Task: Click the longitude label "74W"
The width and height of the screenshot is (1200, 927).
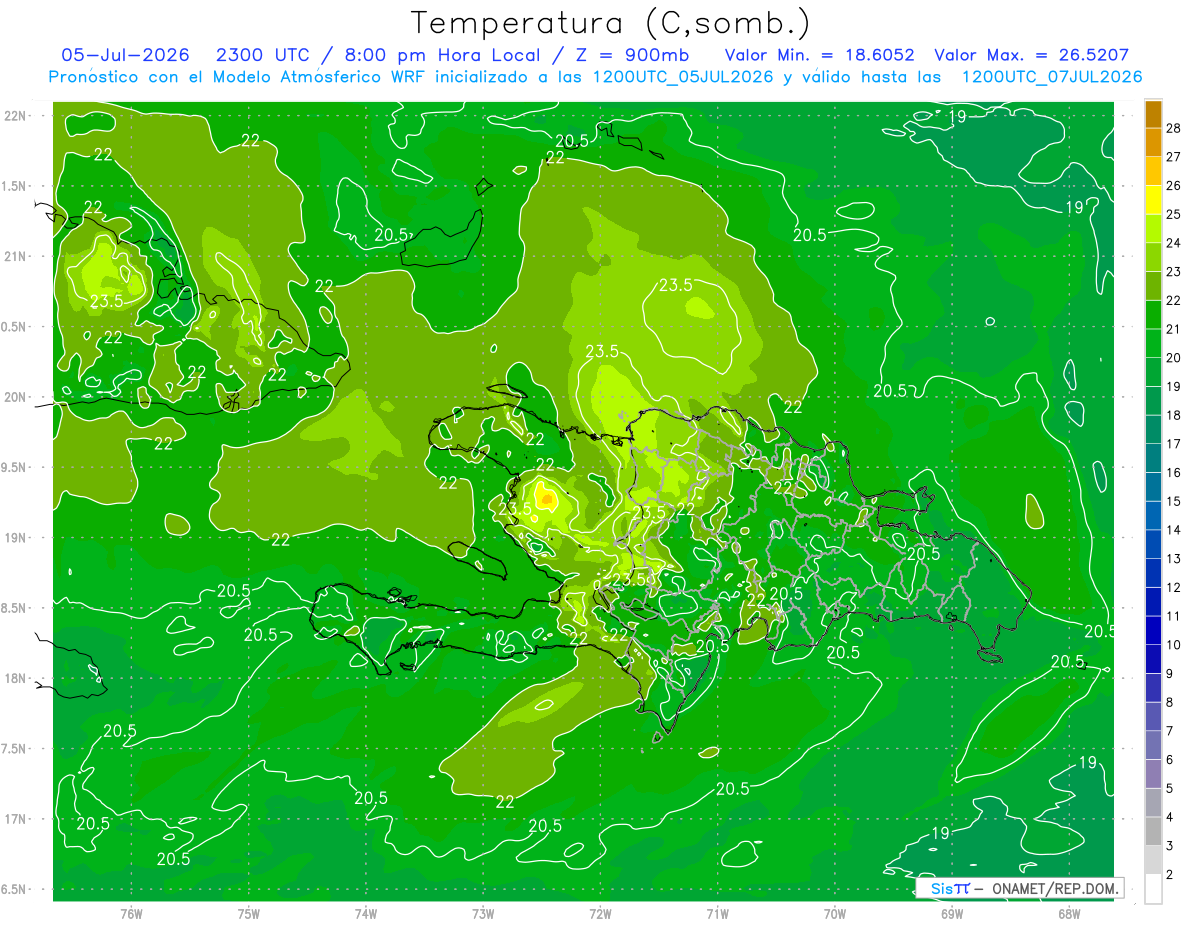Action: click(366, 913)
